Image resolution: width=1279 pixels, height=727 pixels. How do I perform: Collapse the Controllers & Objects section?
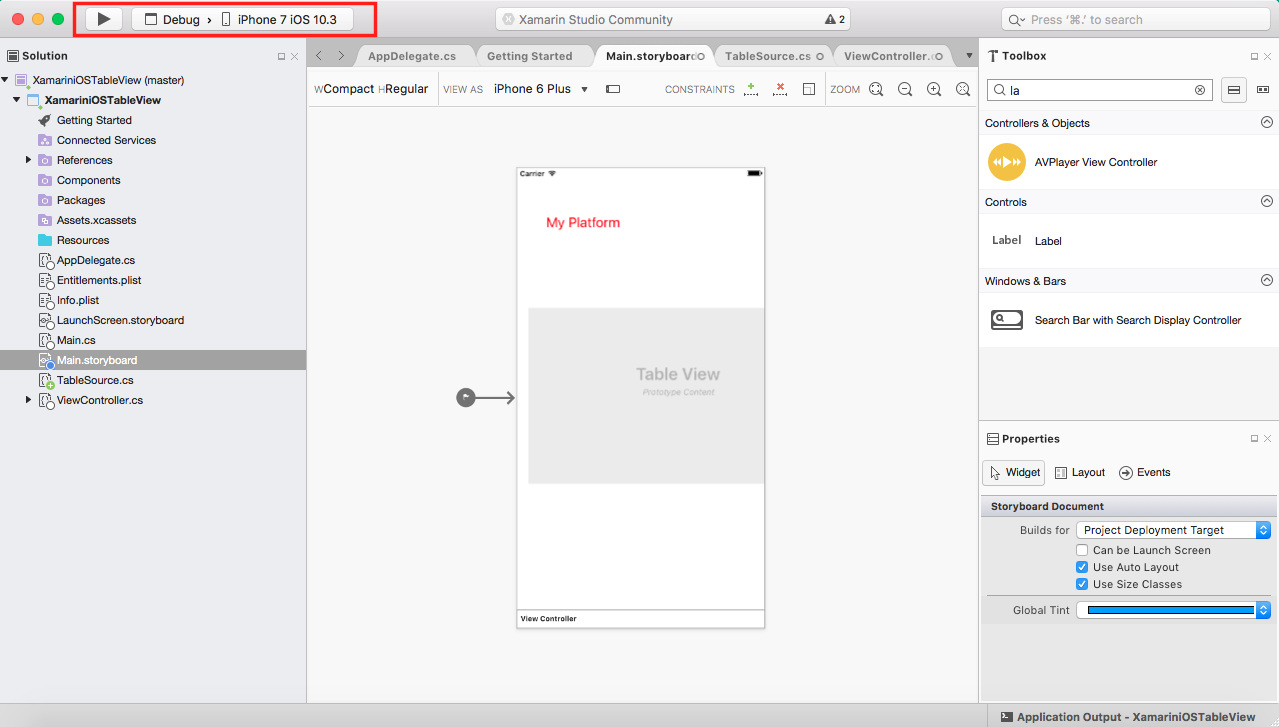1266,121
